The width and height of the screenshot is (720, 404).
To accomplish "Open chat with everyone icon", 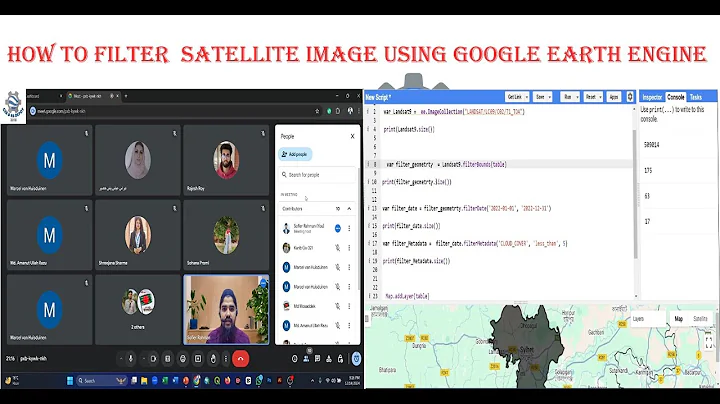I will coord(318,359).
